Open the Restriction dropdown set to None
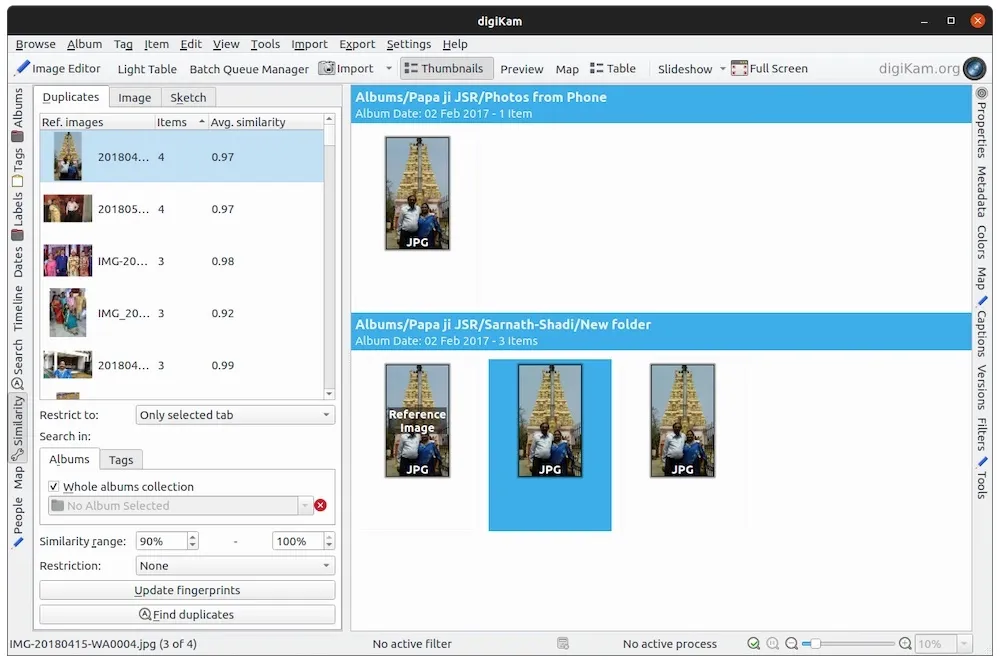This screenshot has height=663, width=1000. [x=235, y=566]
